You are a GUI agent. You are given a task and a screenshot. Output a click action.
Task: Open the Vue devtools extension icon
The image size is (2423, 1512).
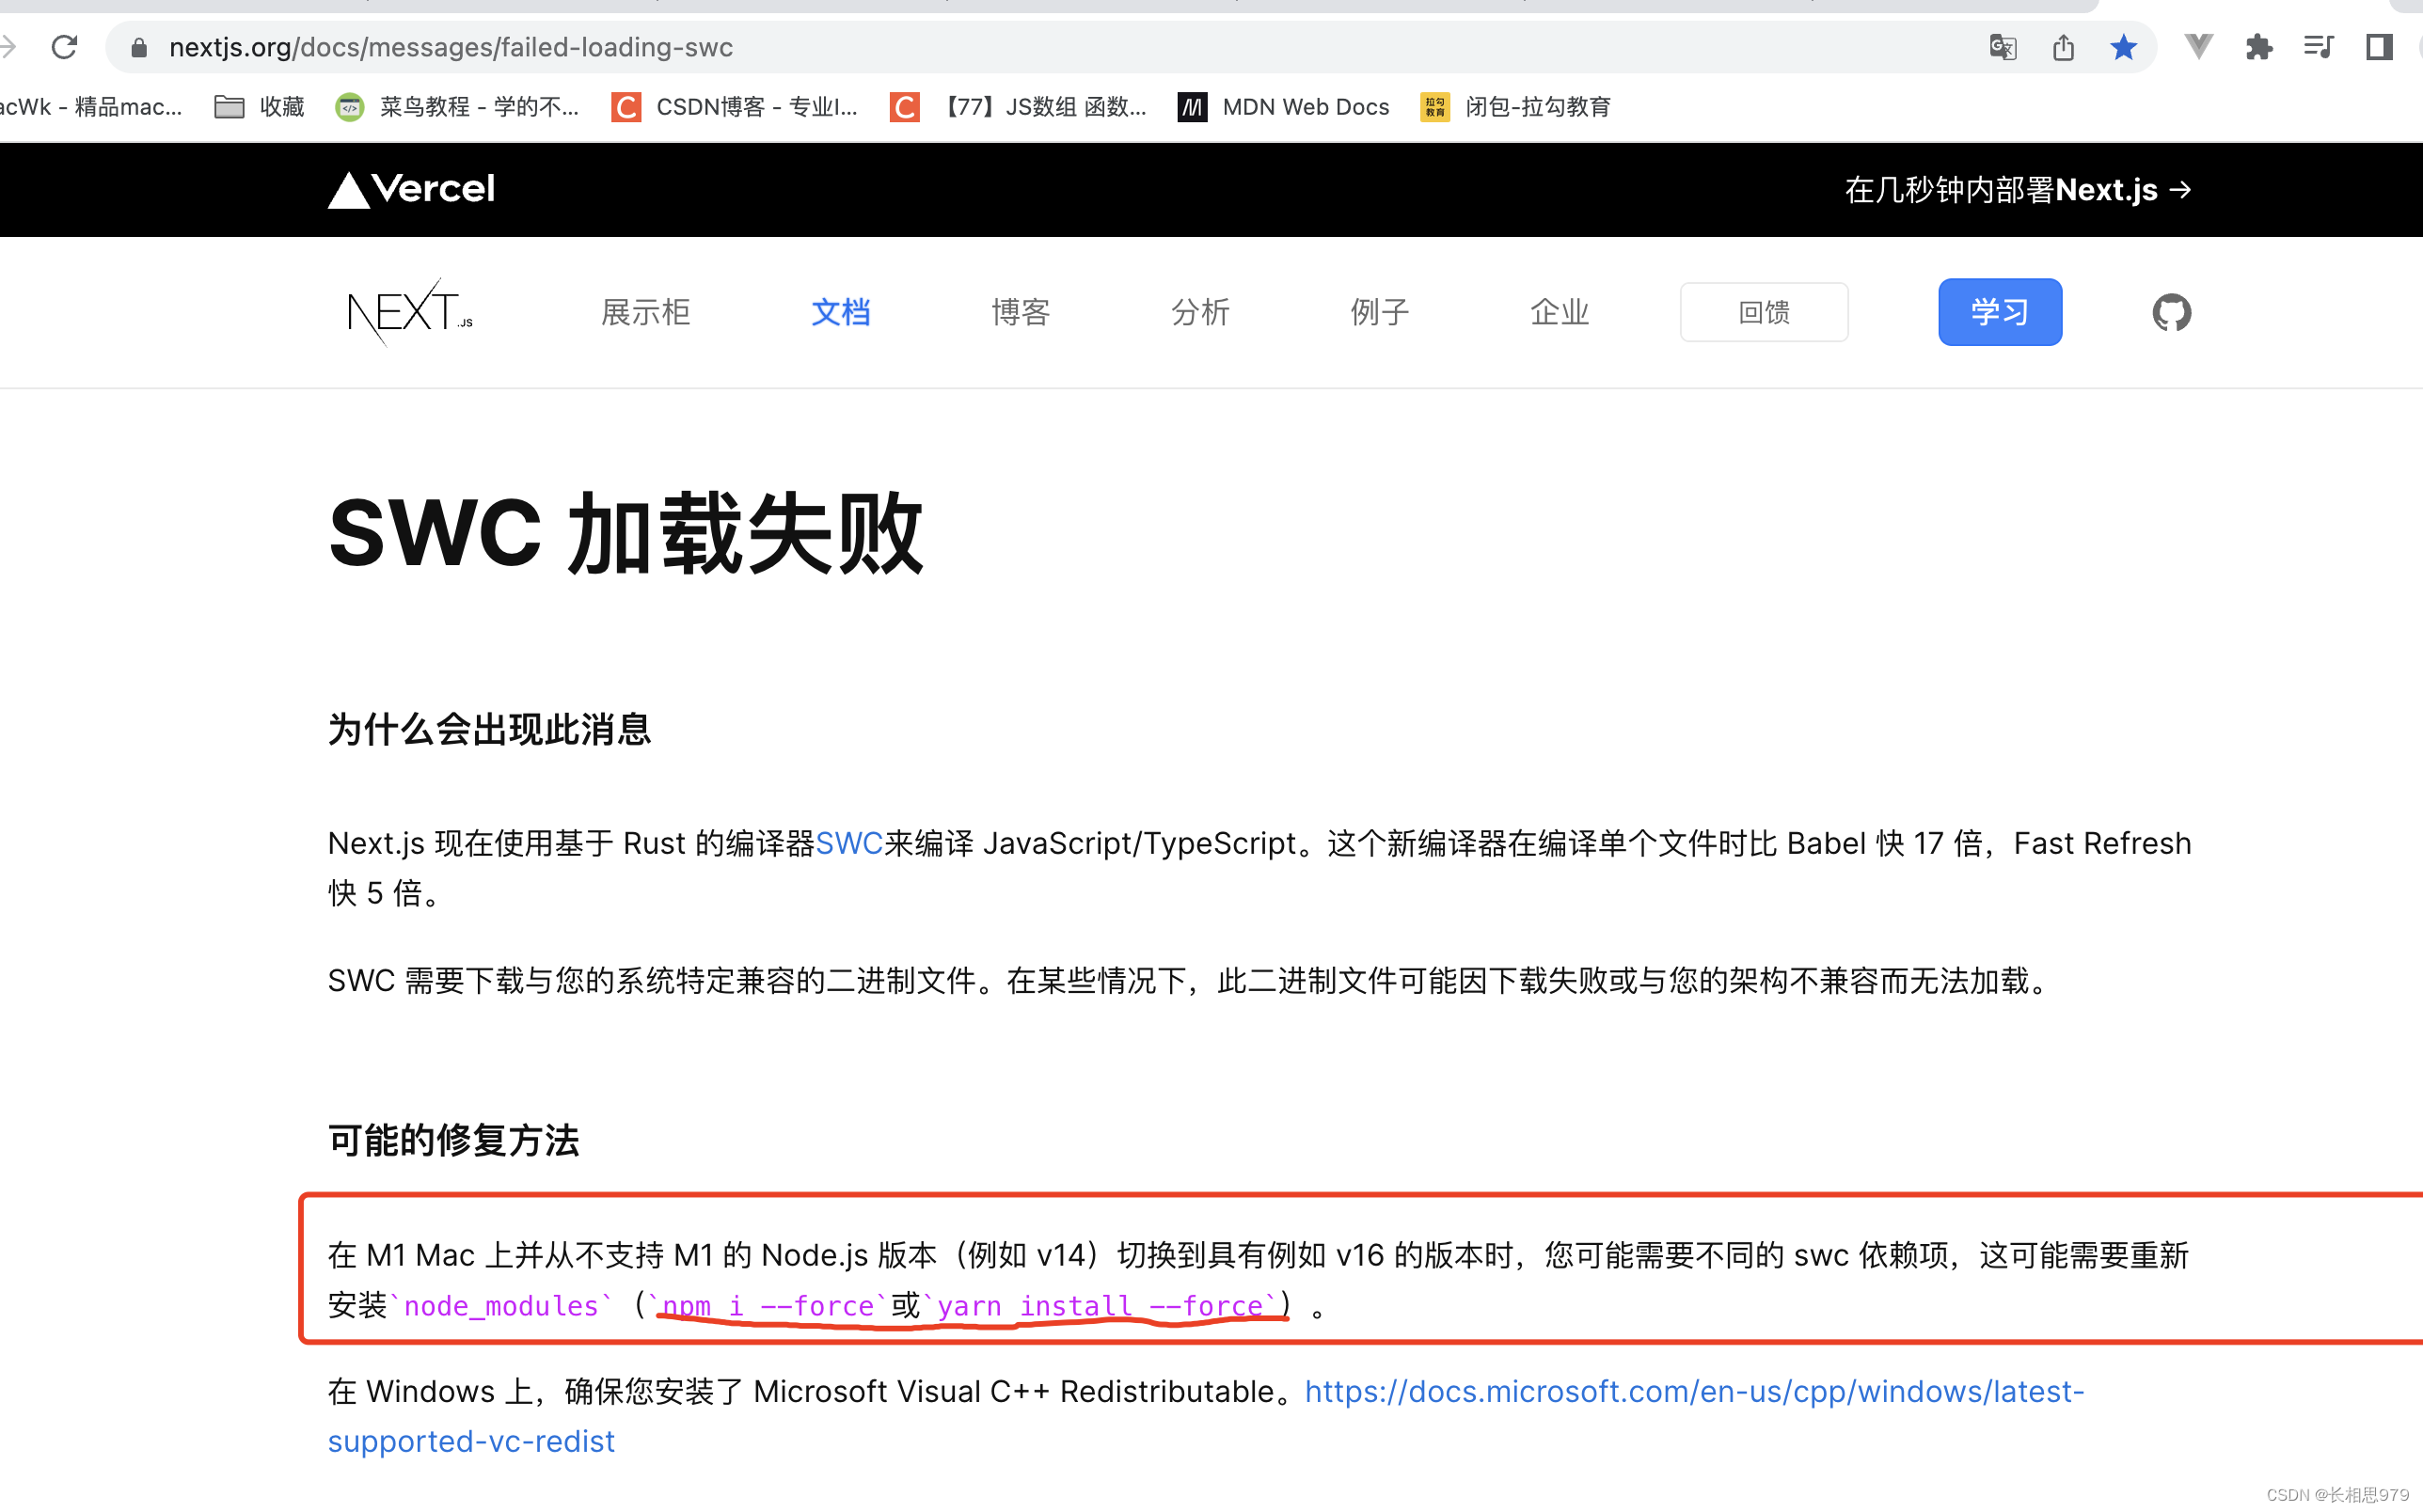(2198, 46)
